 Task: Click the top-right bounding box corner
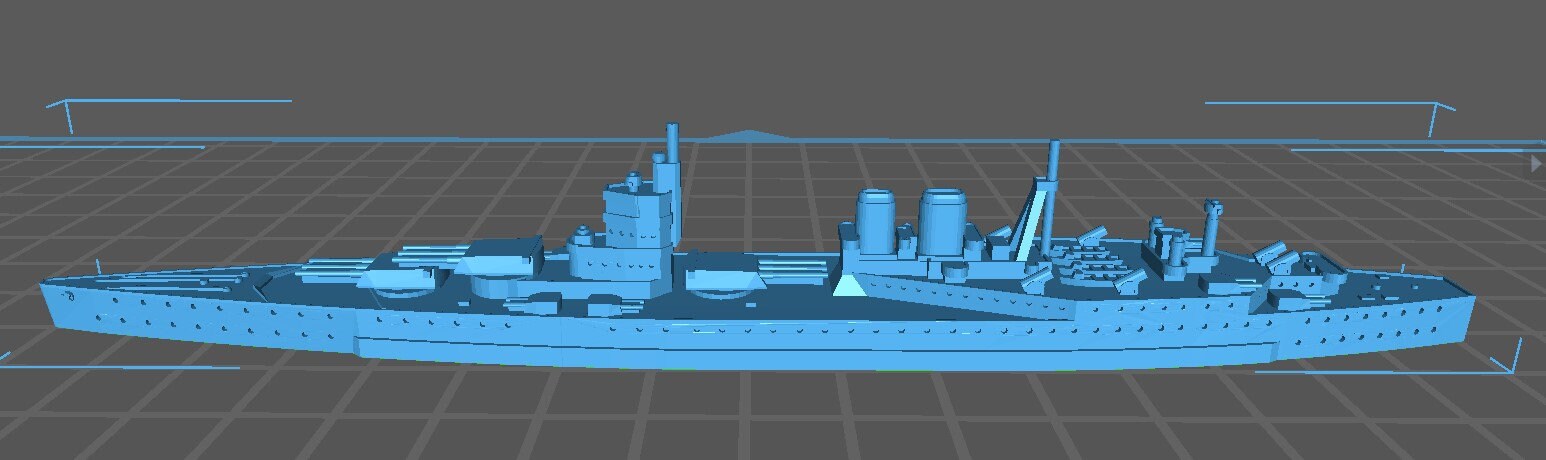pos(1438,106)
